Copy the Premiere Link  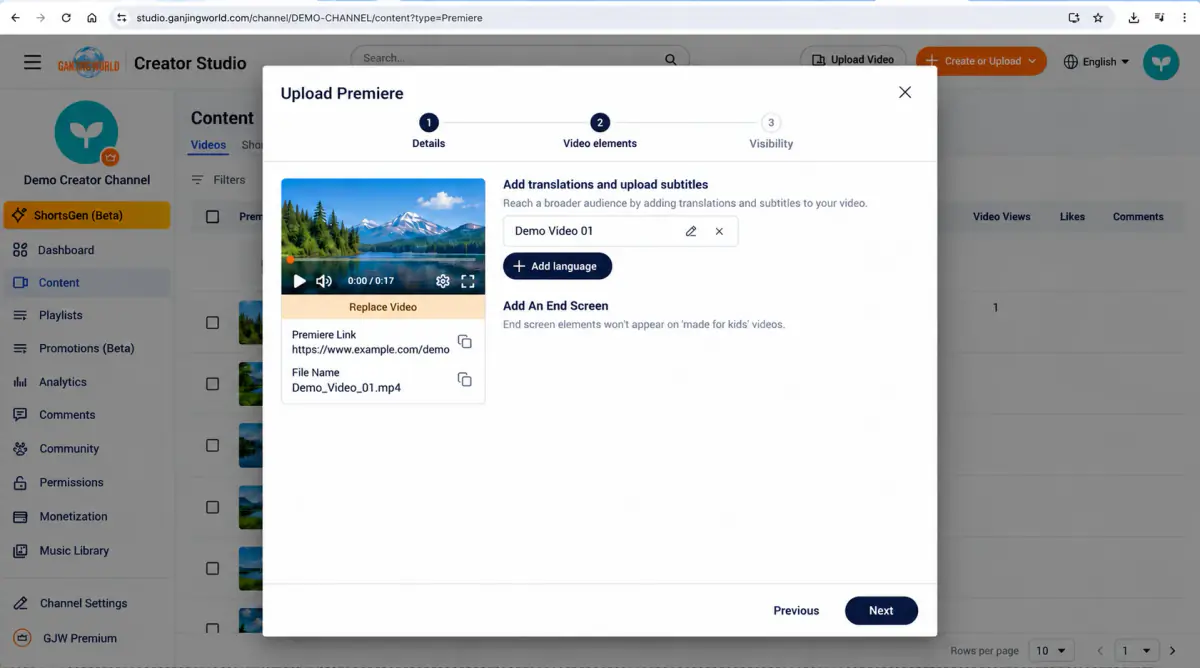pos(465,342)
